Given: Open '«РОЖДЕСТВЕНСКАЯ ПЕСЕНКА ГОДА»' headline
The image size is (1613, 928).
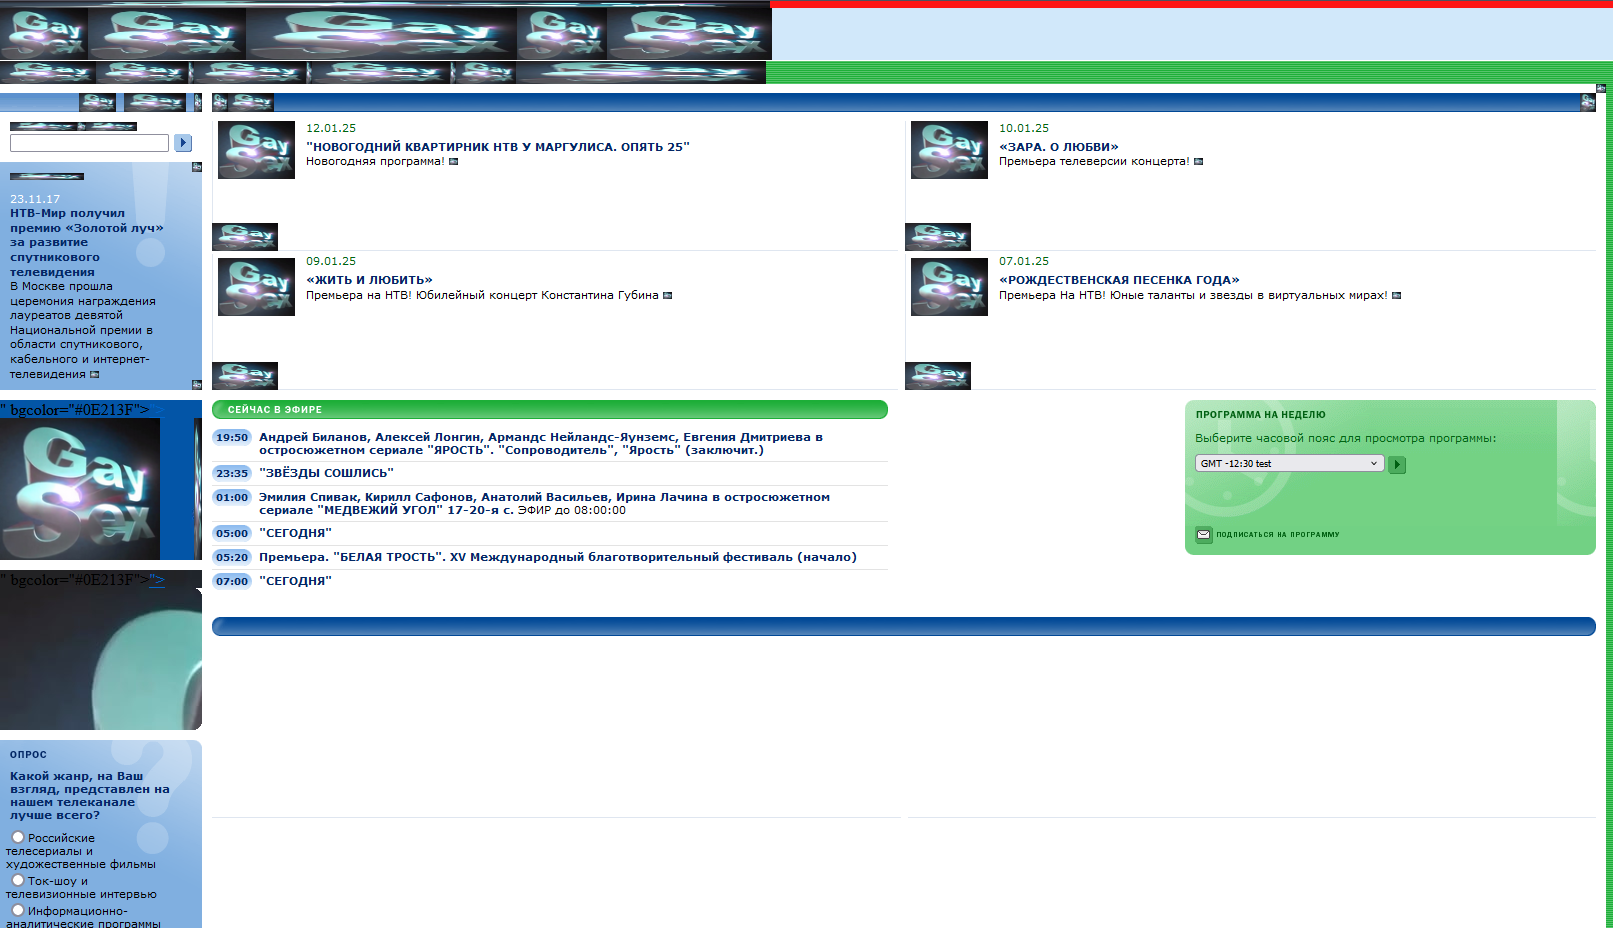Looking at the screenshot, I should (x=1119, y=280).
